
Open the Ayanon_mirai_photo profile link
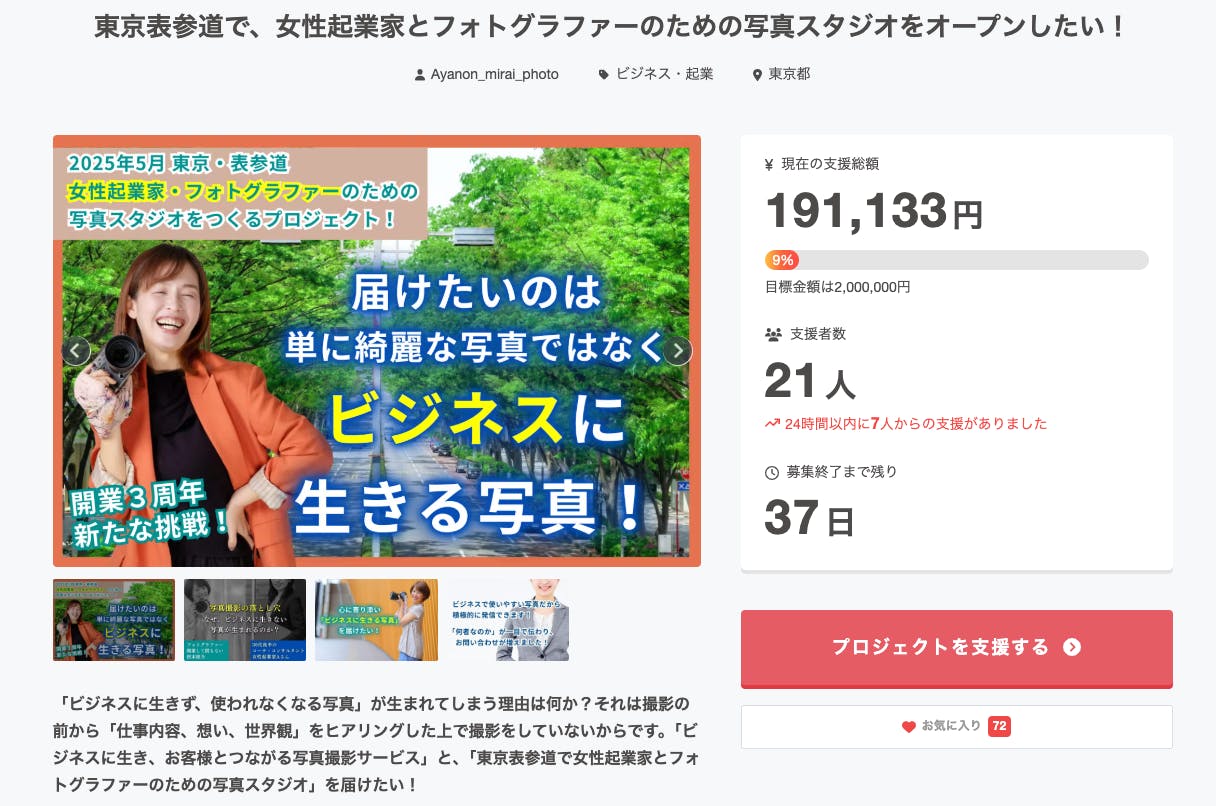(494, 75)
